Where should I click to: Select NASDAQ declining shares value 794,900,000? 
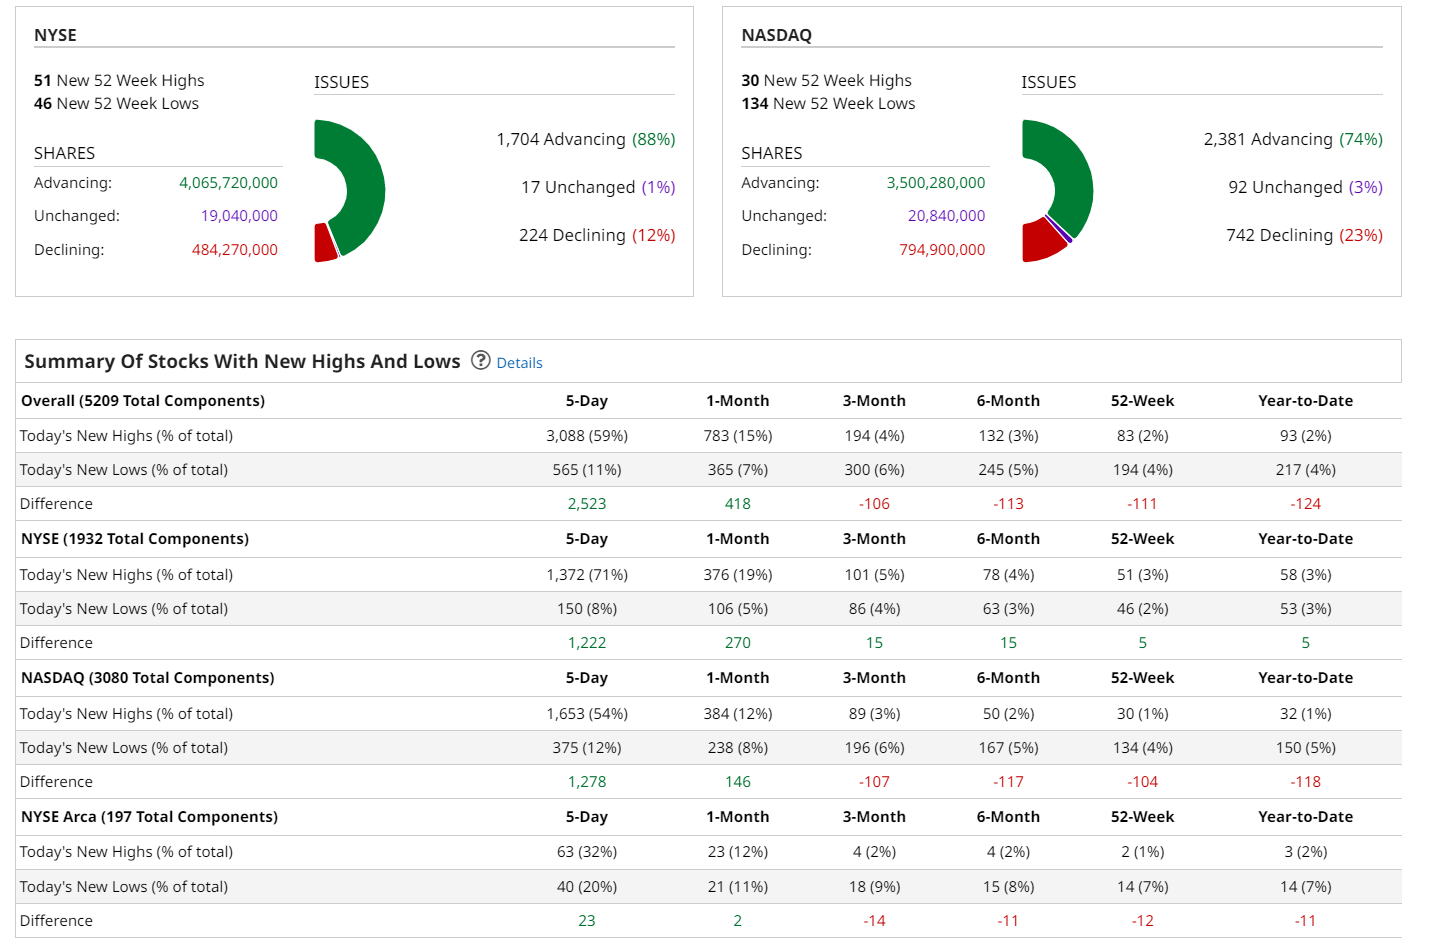click(942, 250)
